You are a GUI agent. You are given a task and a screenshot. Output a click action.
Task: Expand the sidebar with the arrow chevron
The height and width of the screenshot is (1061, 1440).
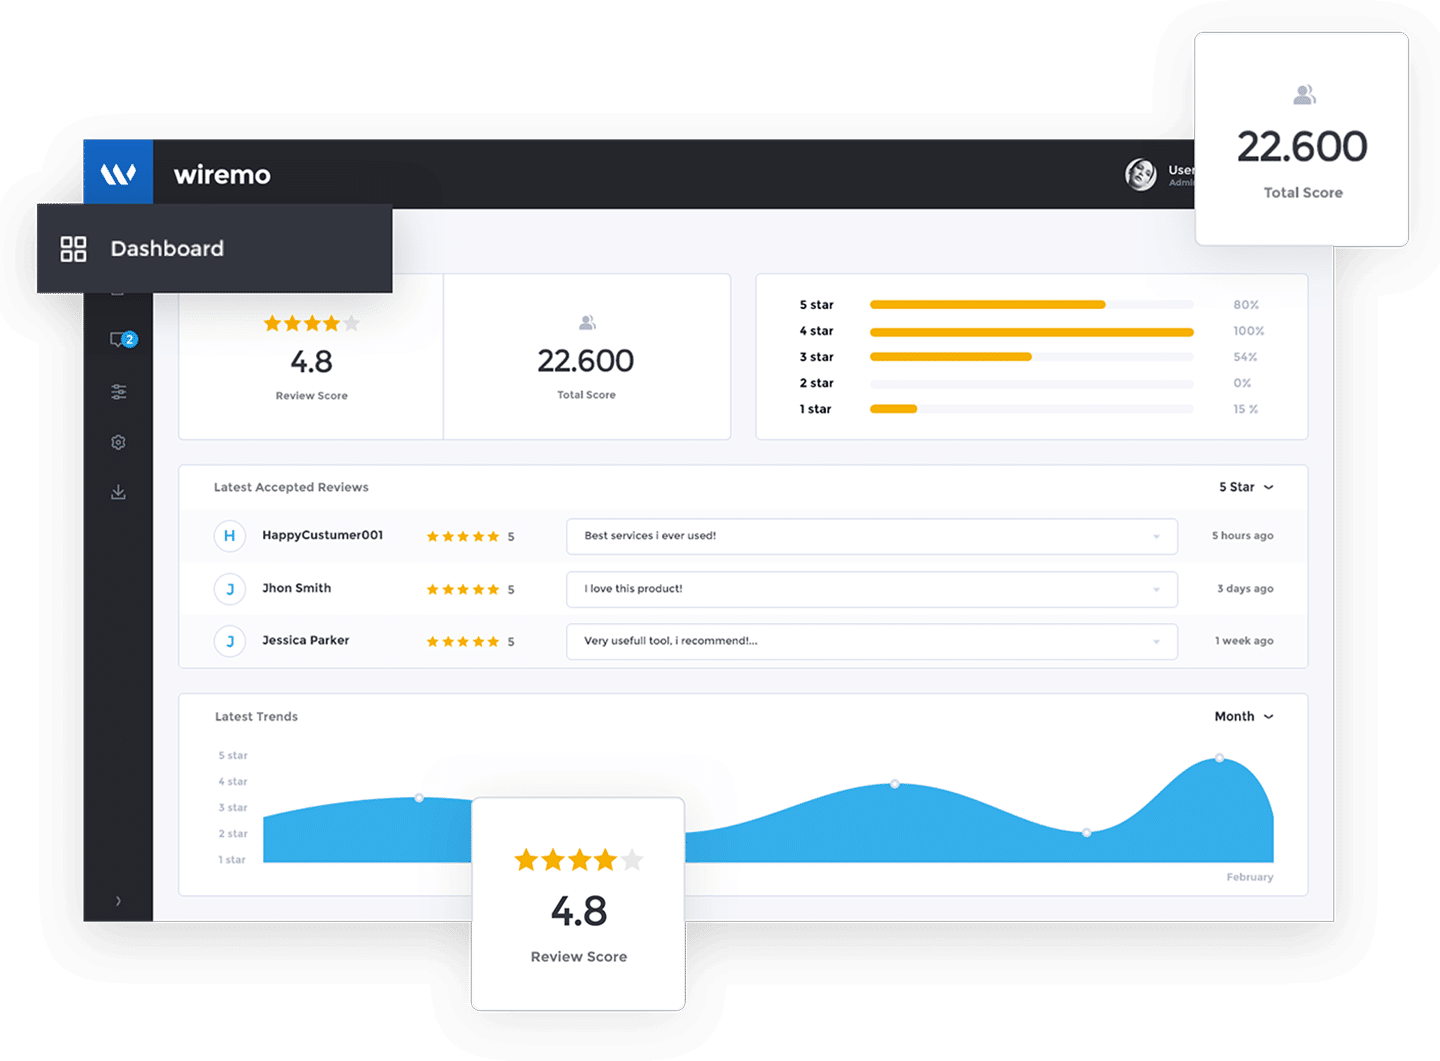pyautogui.click(x=118, y=901)
